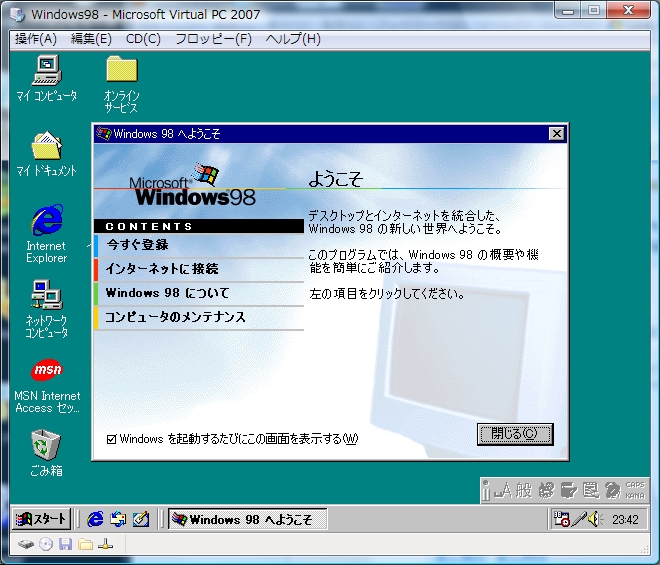660x565 pixels.
Task: Select the マイ ドキュメント desktop icon
Action: [x=47, y=153]
